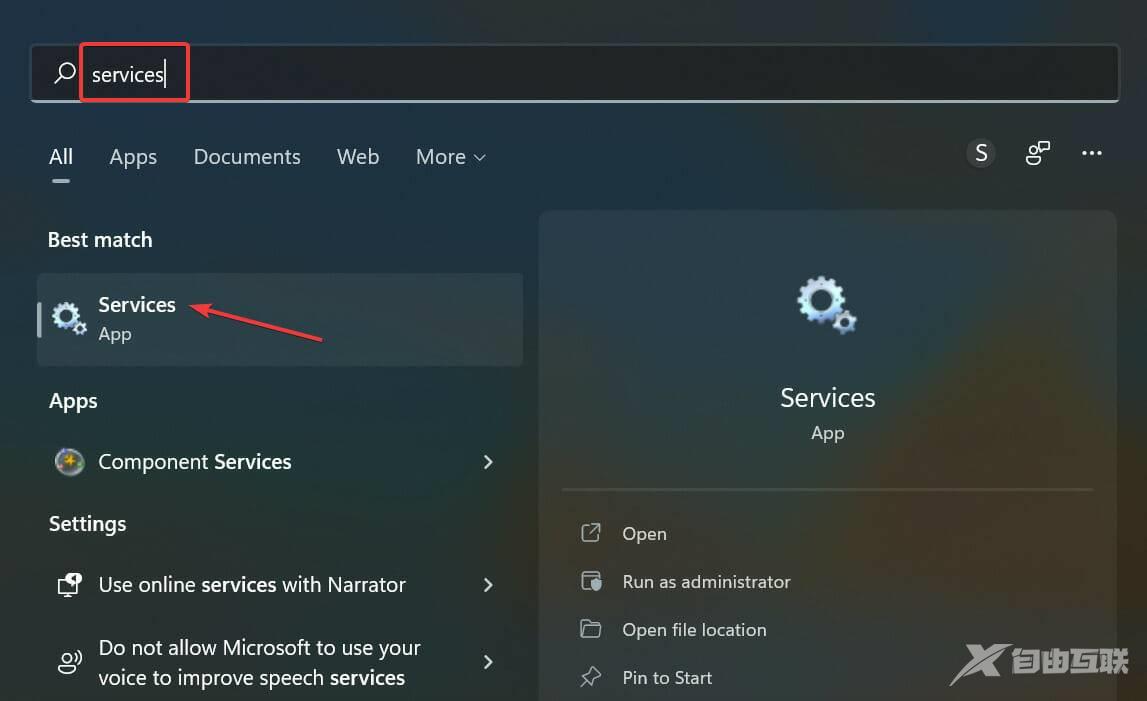Click the large Services gear icon in preview
Screen dimensions: 1147x701
click(x=827, y=304)
